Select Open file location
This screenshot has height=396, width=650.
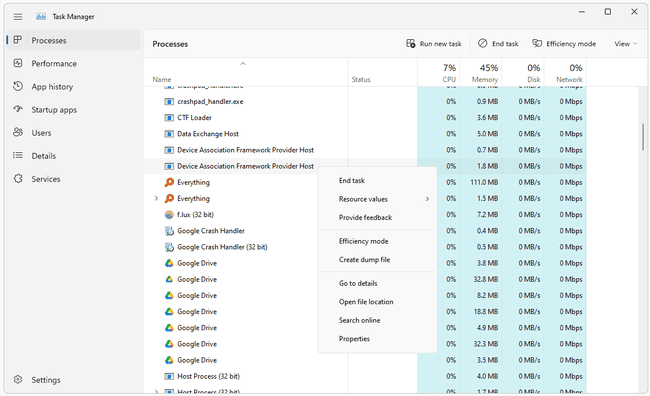pyautogui.click(x=378, y=302)
